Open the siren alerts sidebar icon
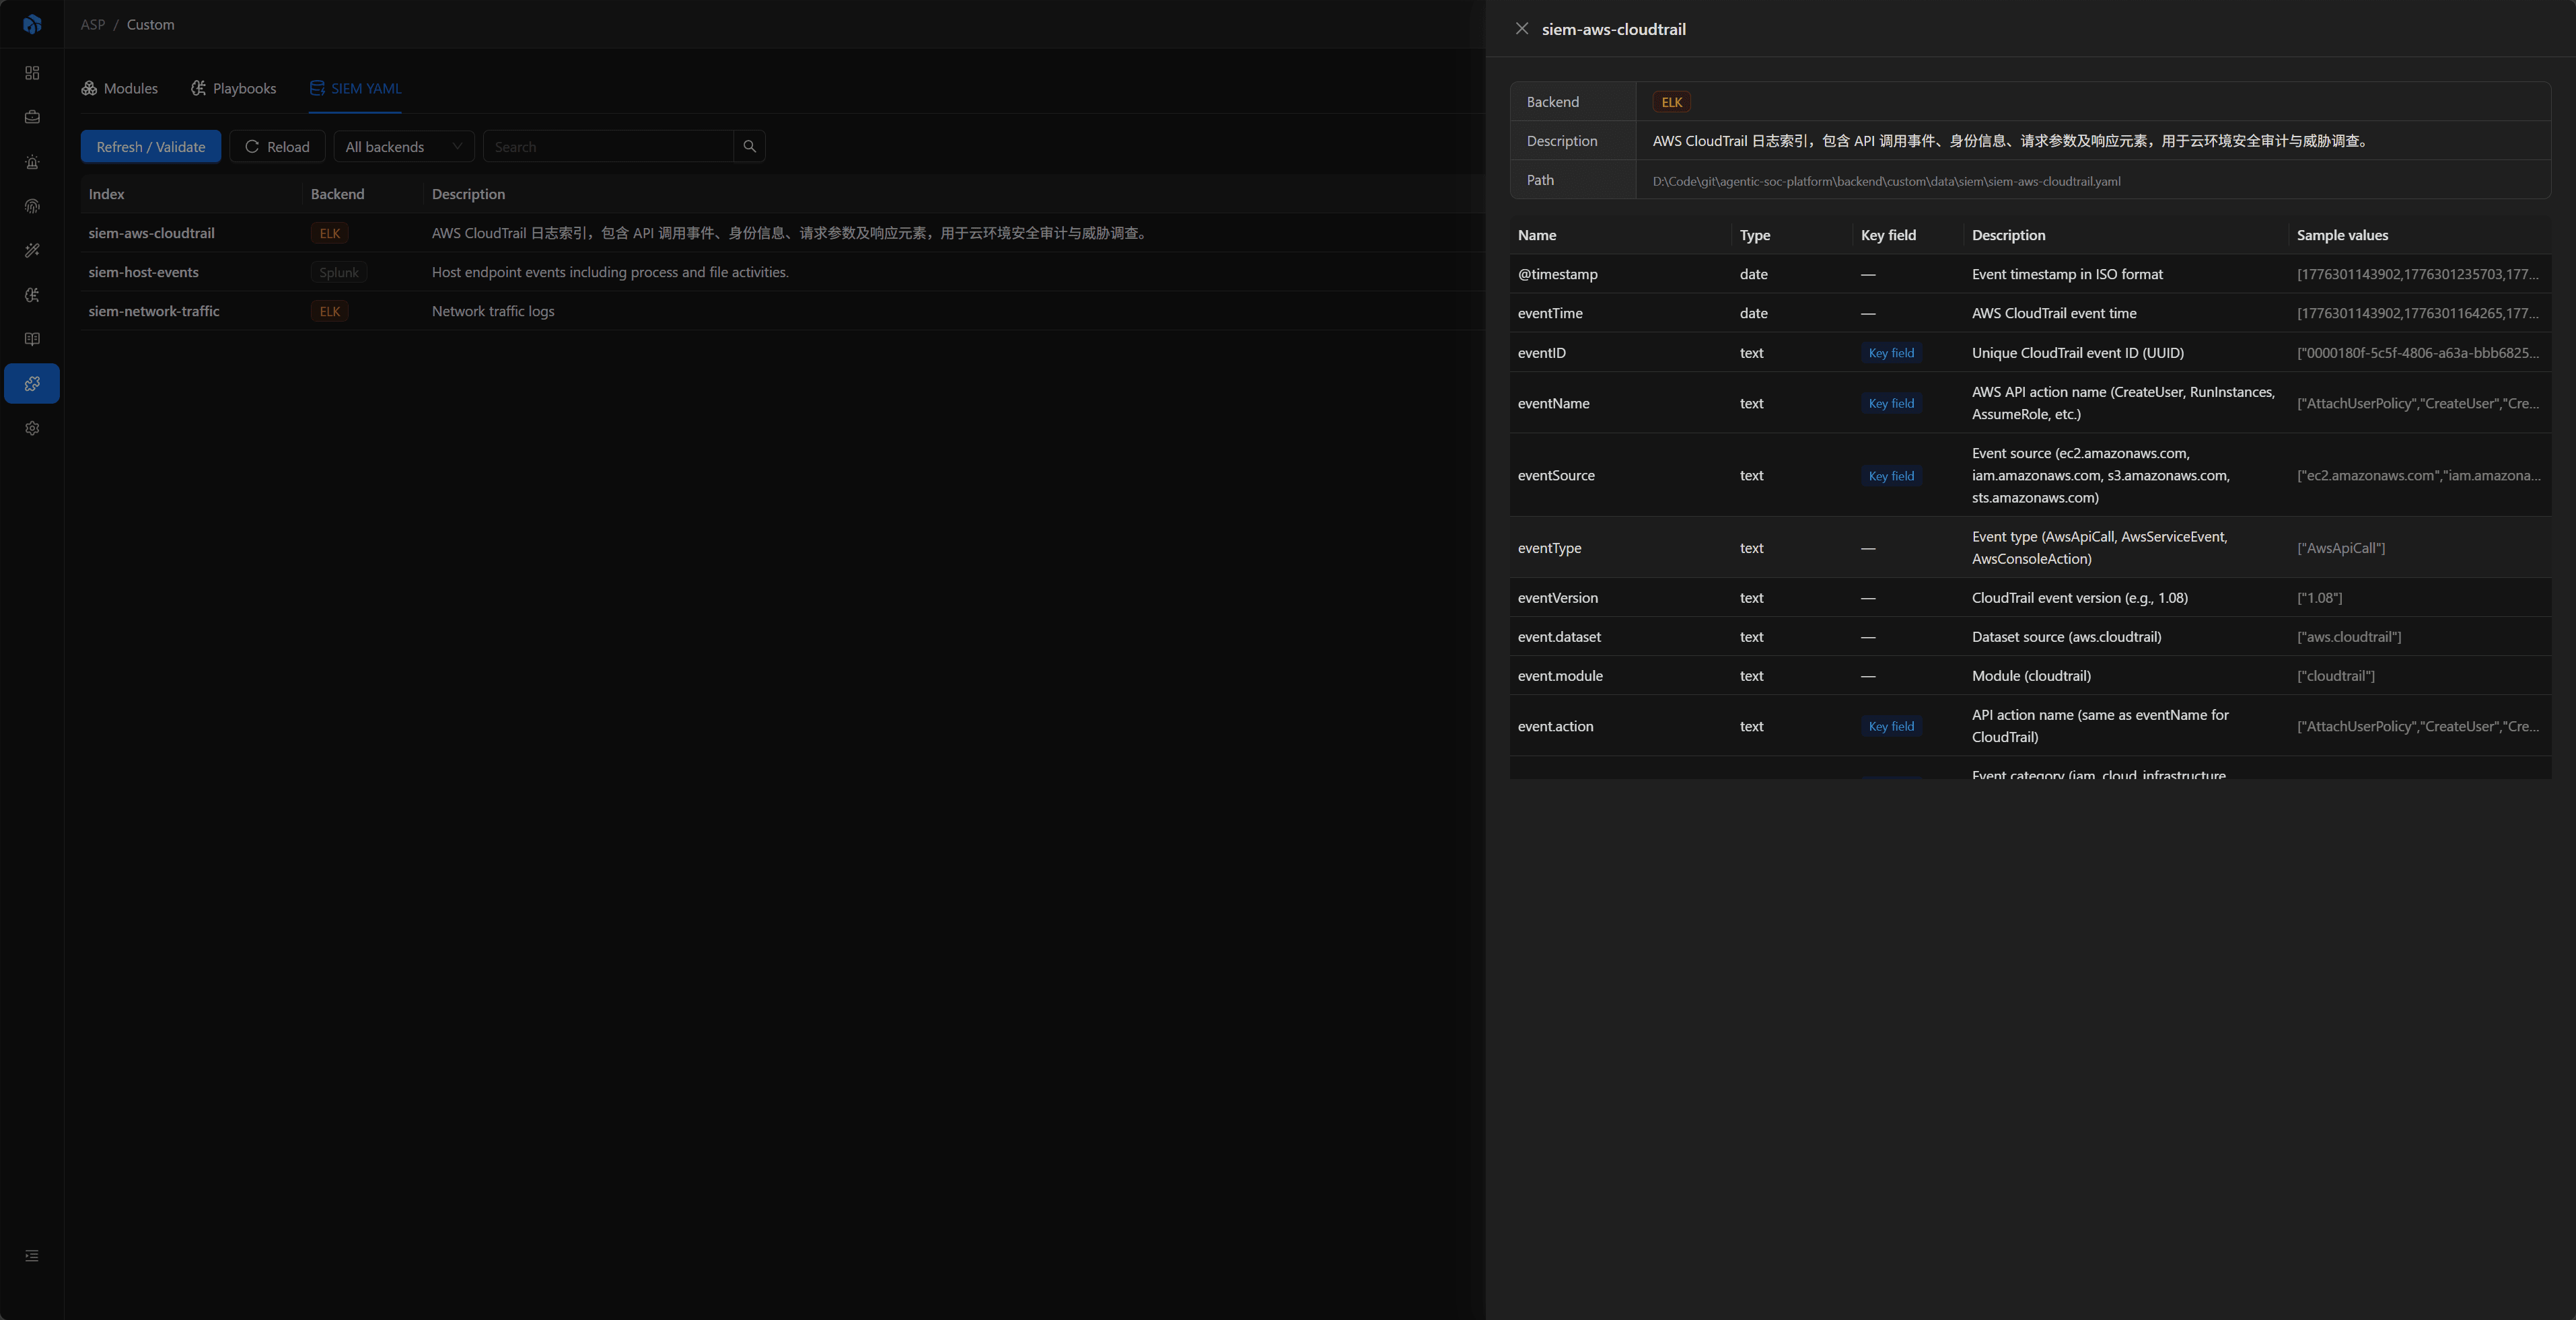Image resolution: width=2576 pixels, height=1320 pixels. pos(32,162)
